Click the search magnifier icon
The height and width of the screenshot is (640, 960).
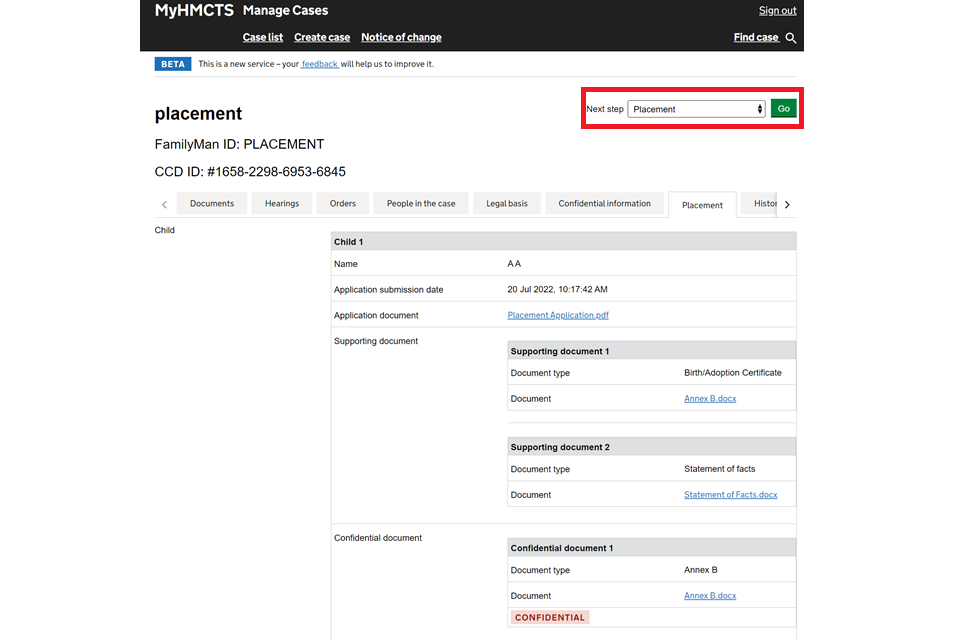pos(791,38)
